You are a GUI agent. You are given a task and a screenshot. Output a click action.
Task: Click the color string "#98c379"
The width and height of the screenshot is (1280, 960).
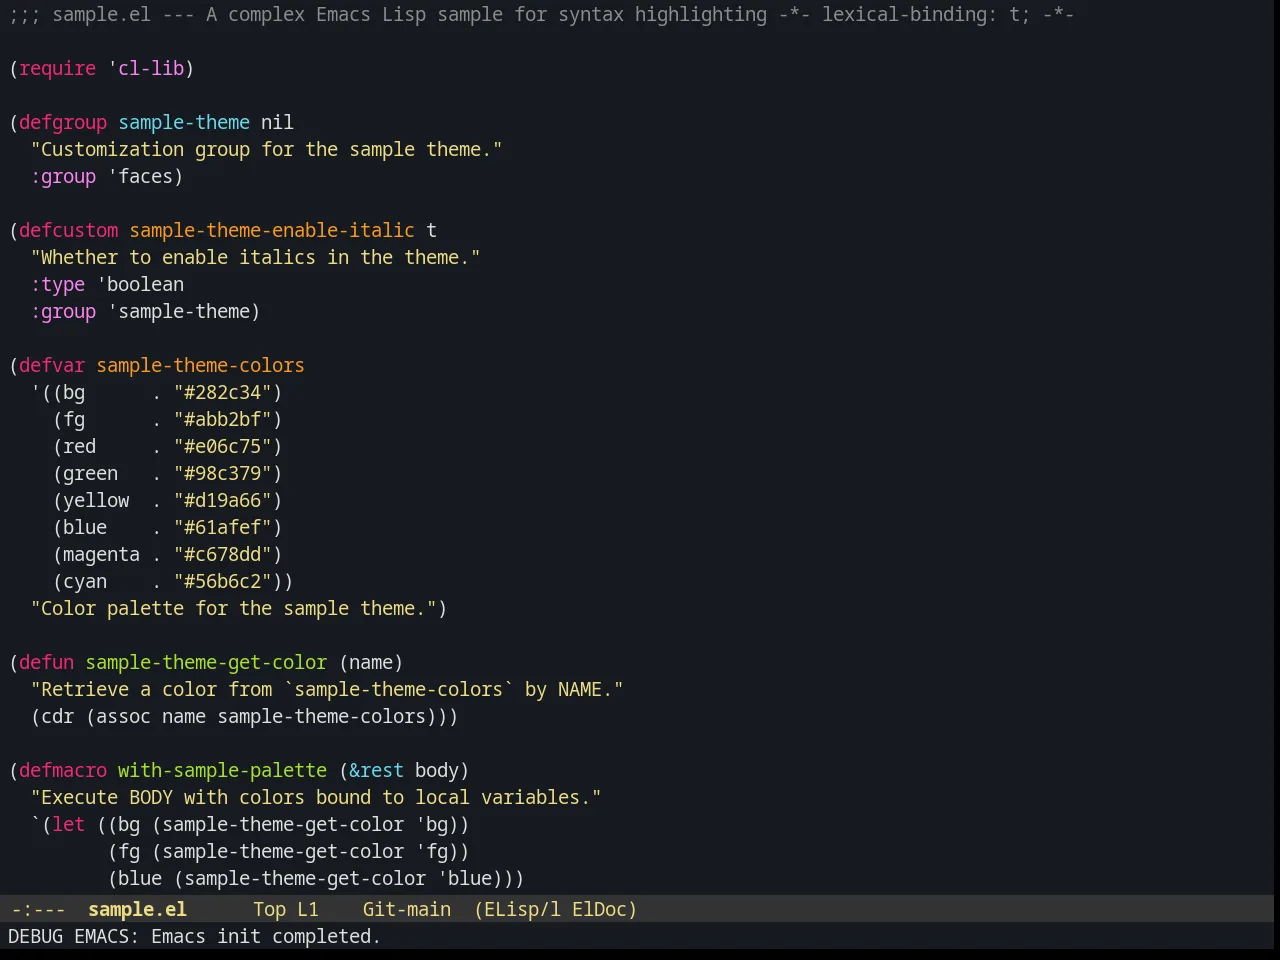(x=222, y=473)
